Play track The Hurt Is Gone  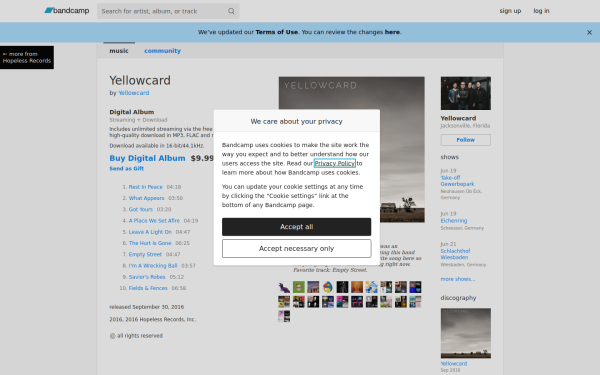[150, 243]
